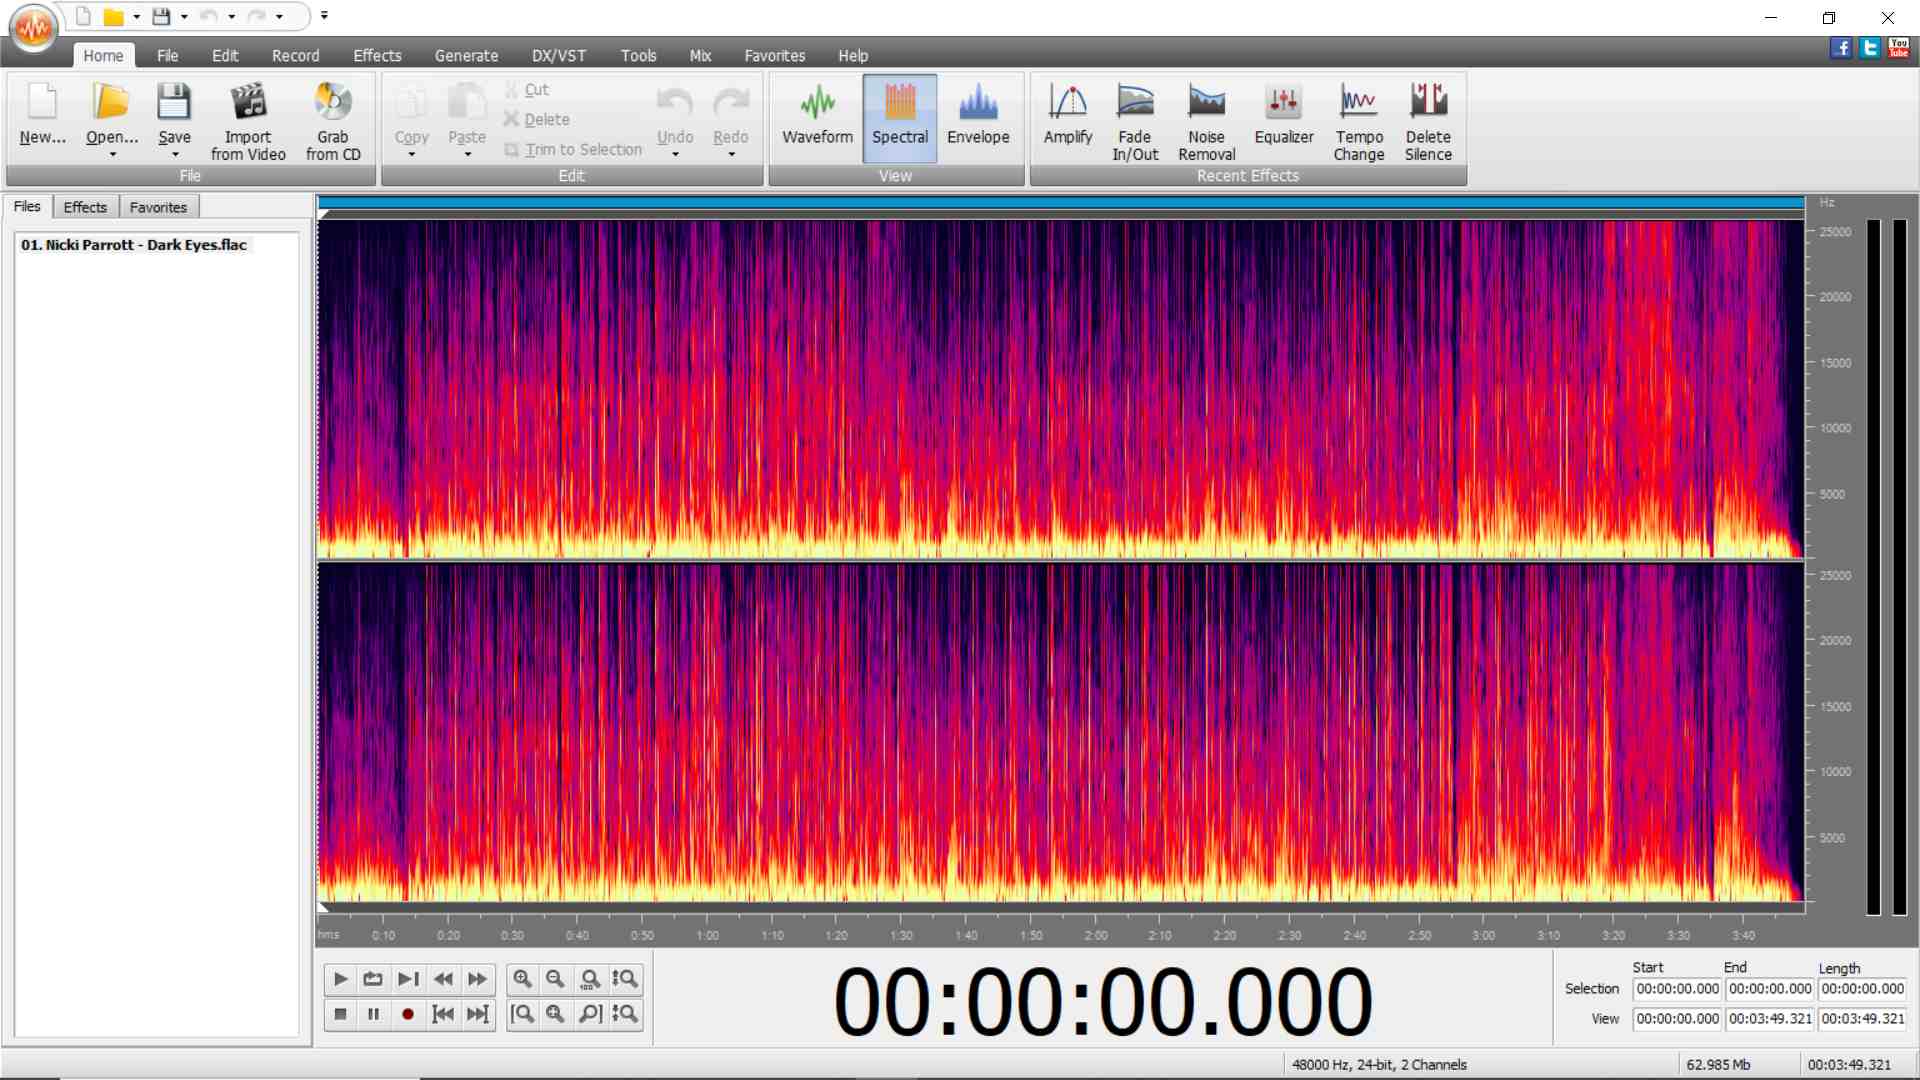Screen dimensions: 1920x1080
Task: Click the Selection Start time field
Action: [x=1677, y=989]
